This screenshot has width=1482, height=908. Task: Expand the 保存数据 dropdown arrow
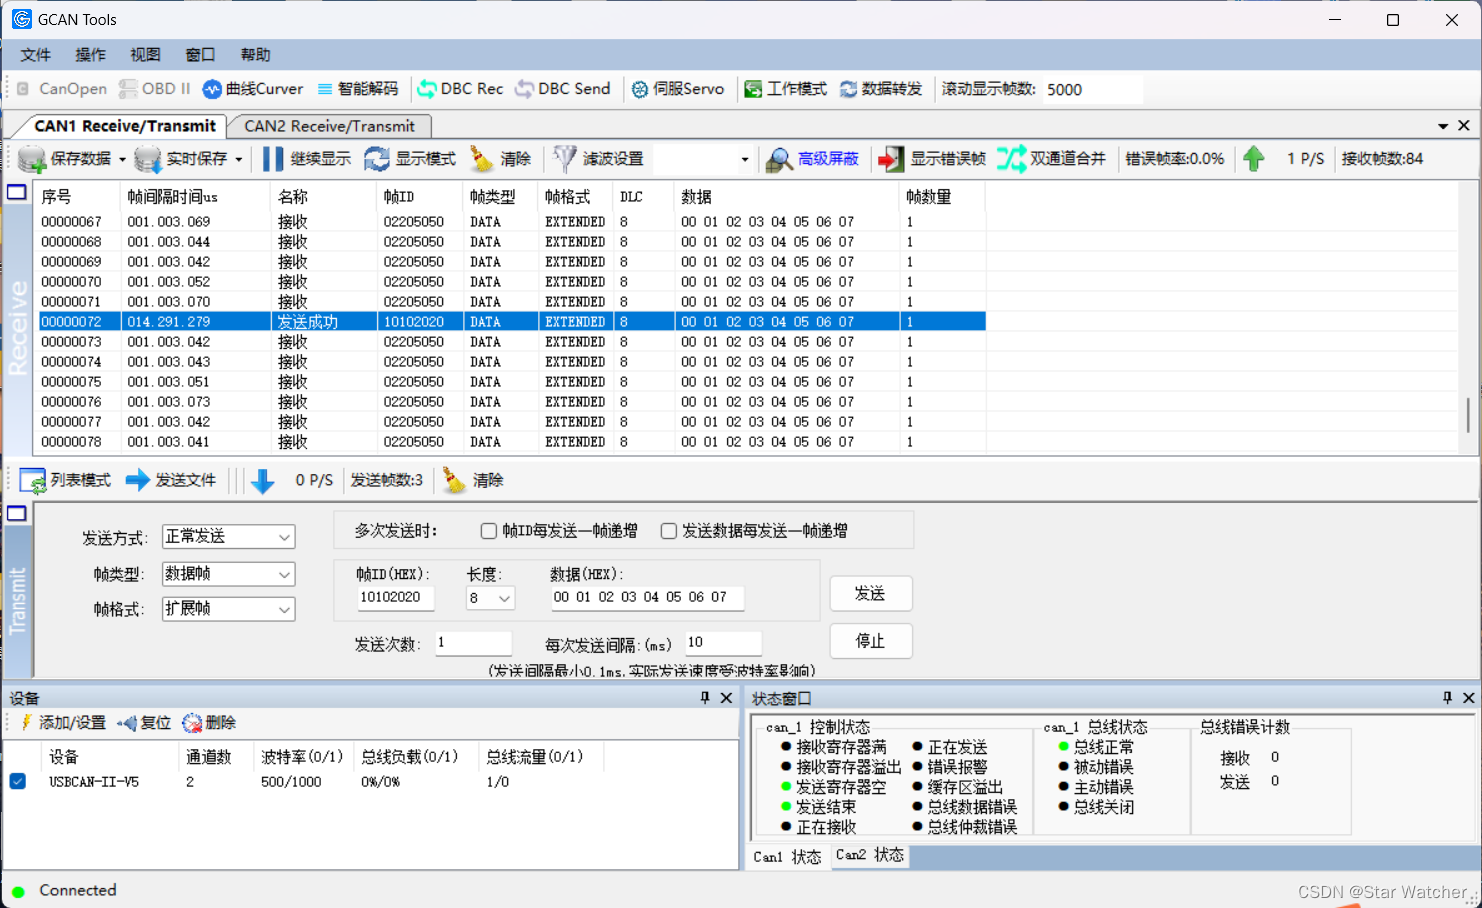tap(122, 160)
